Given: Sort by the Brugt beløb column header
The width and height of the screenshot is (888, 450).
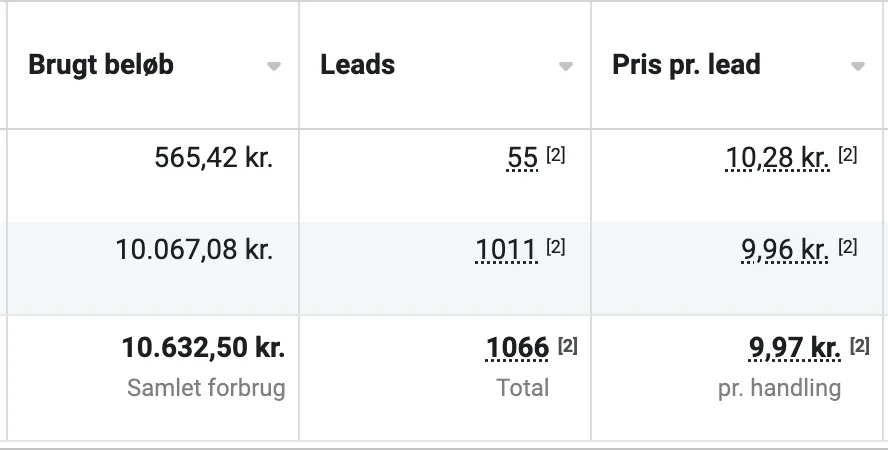Looking at the screenshot, I should coord(101,65).
